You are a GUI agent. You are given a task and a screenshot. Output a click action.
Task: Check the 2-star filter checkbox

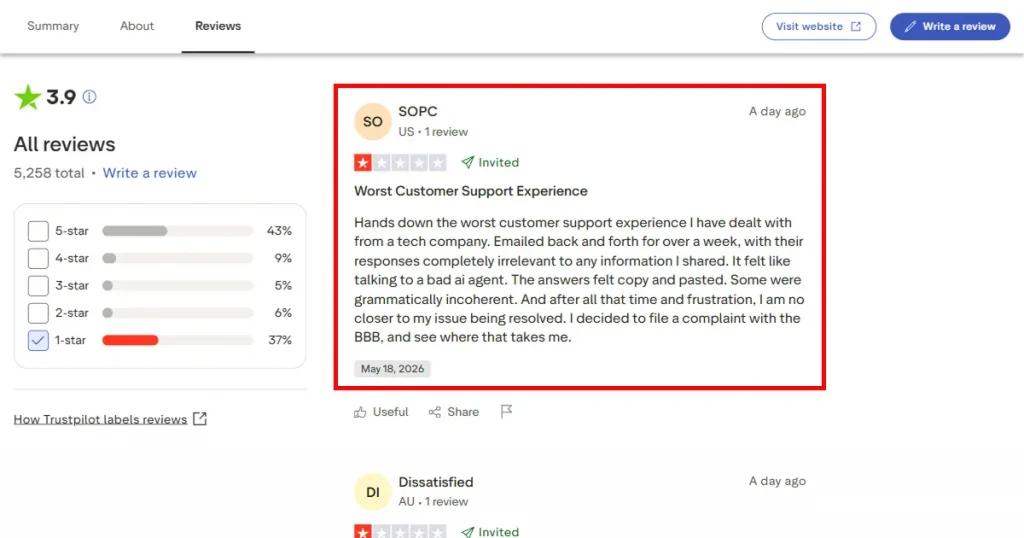click(x=38, y=313)
